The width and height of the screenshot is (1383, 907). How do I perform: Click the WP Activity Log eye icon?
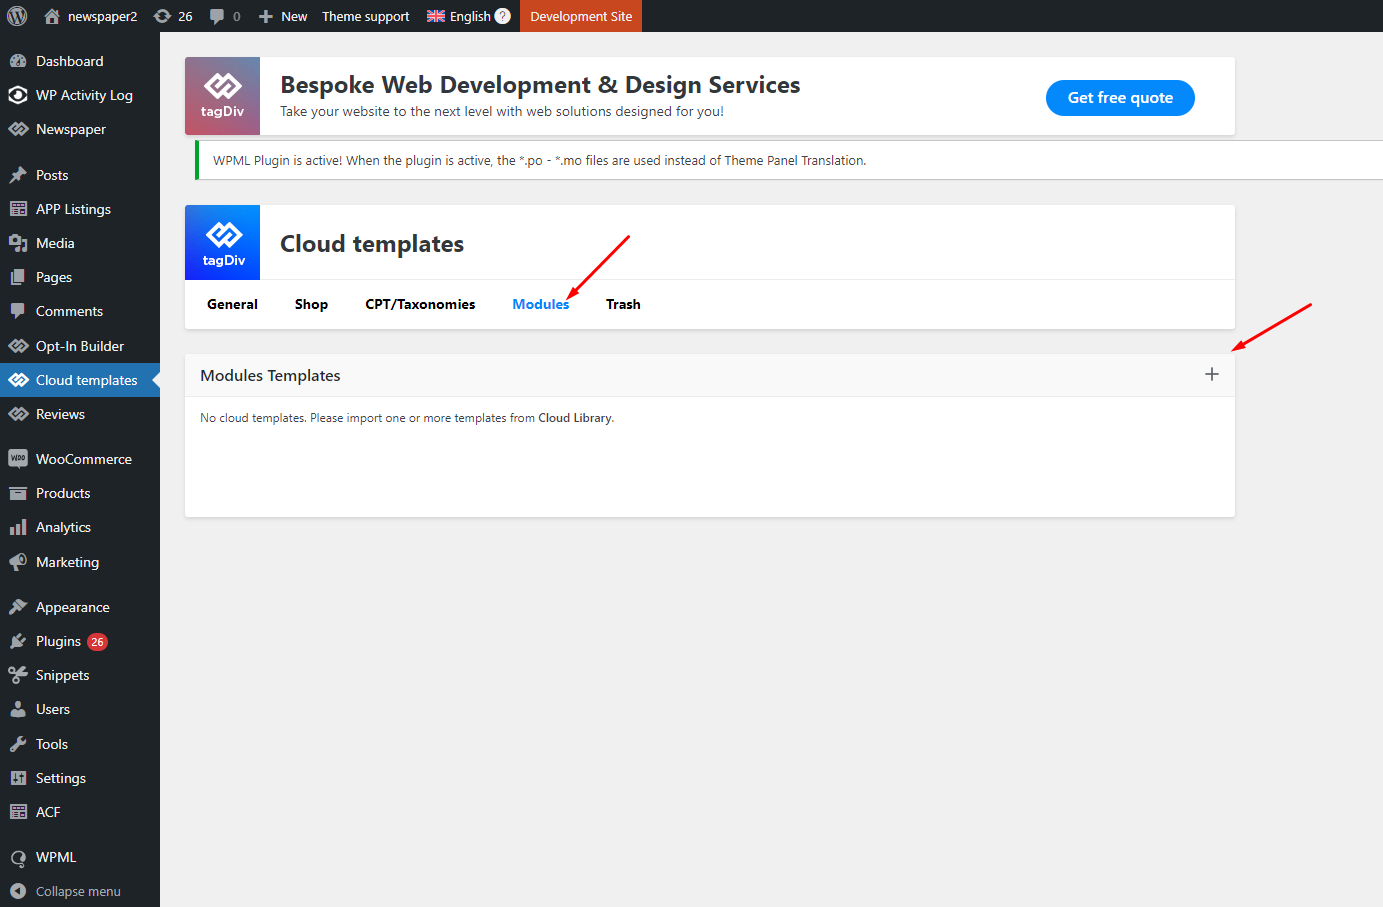[18, 95]
